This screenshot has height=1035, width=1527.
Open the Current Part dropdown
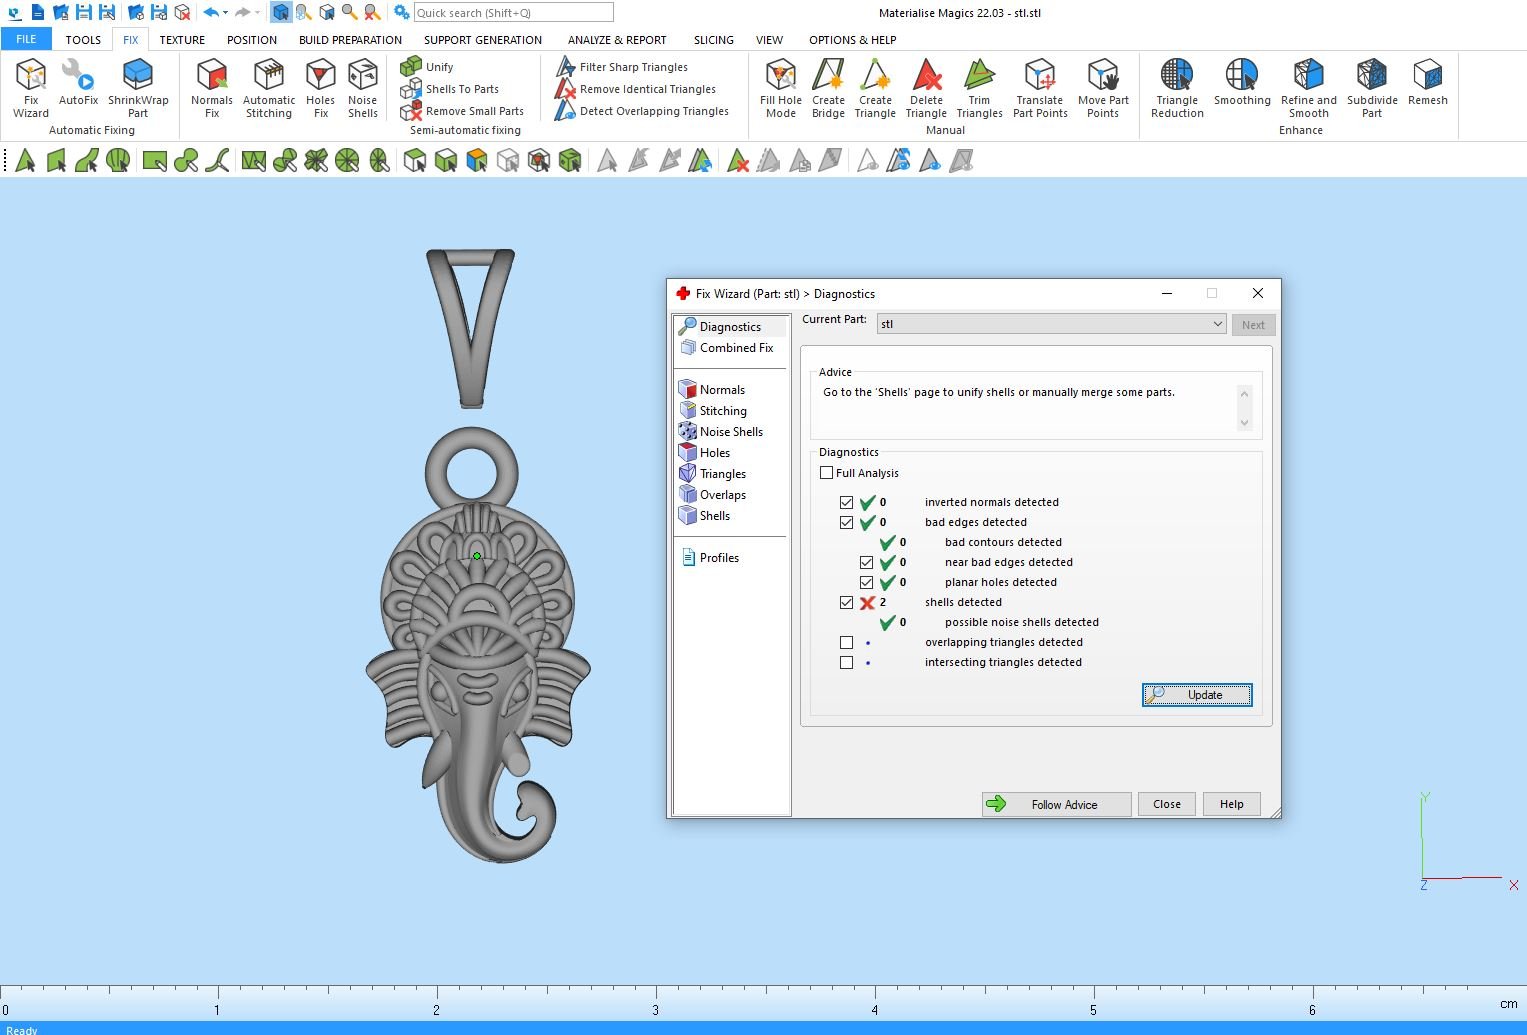click(1216, 324)
